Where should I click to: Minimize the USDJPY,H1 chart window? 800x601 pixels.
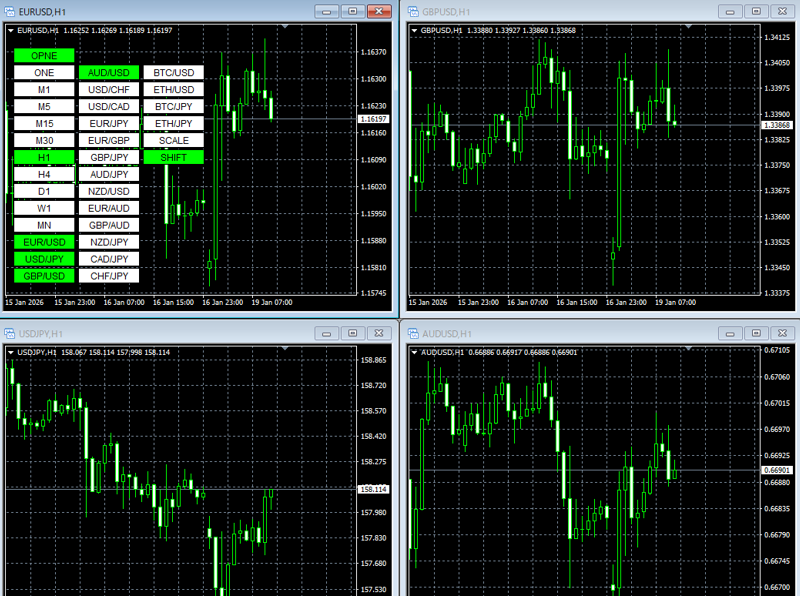click(327, 333)
